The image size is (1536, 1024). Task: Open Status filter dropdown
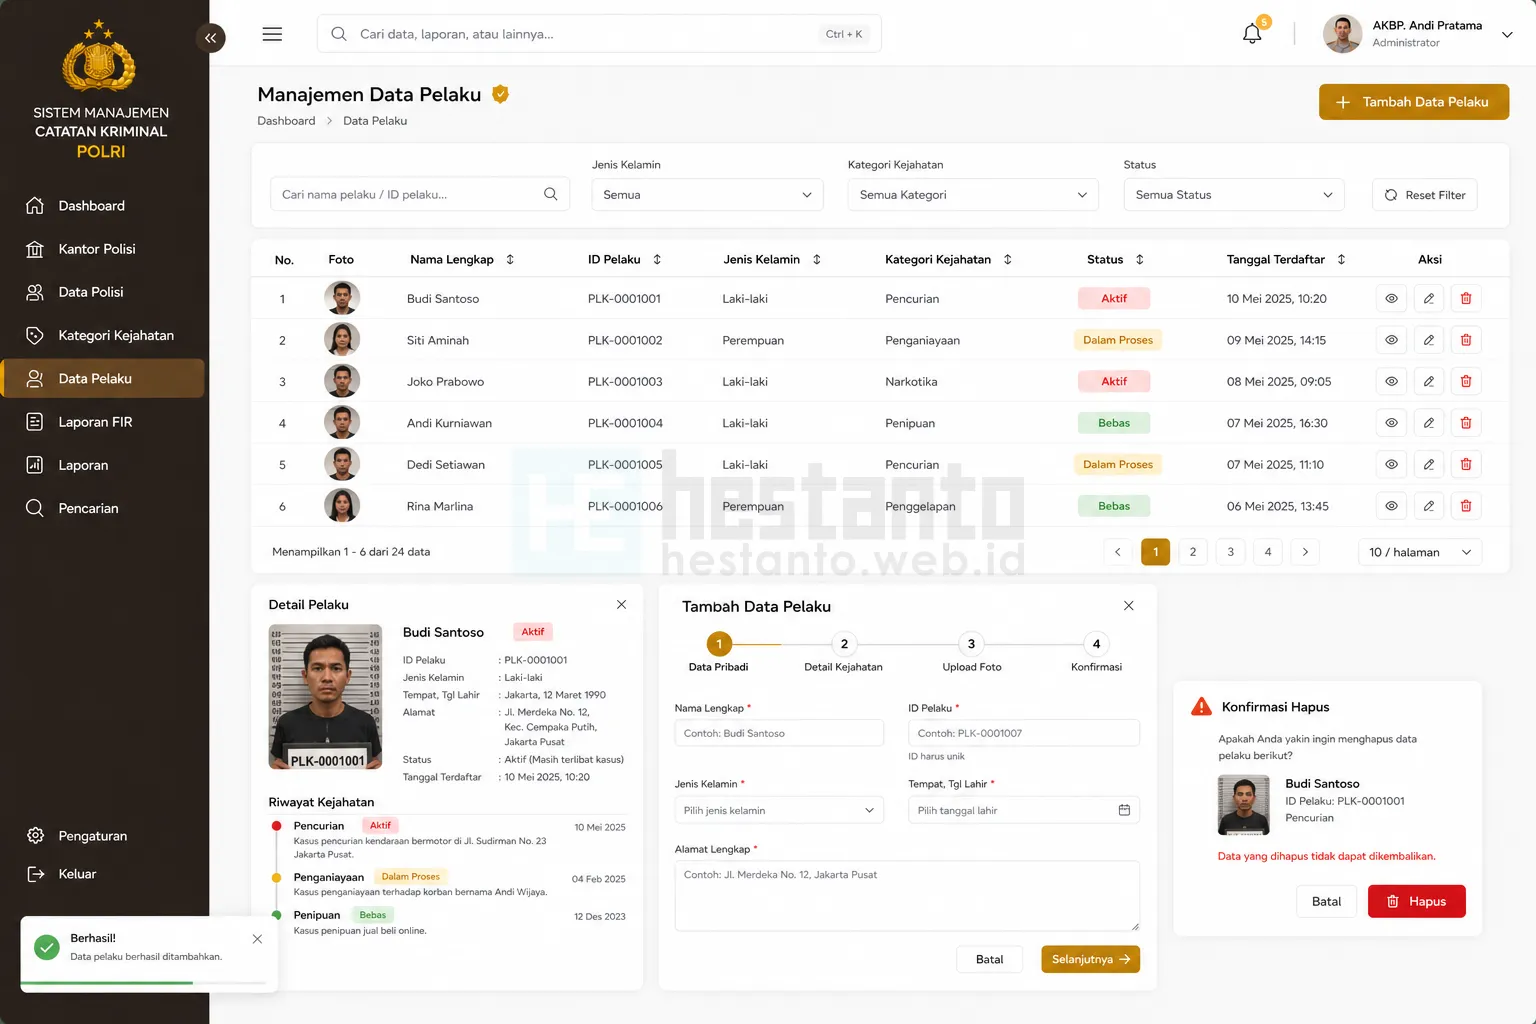tap(1234, 195)
